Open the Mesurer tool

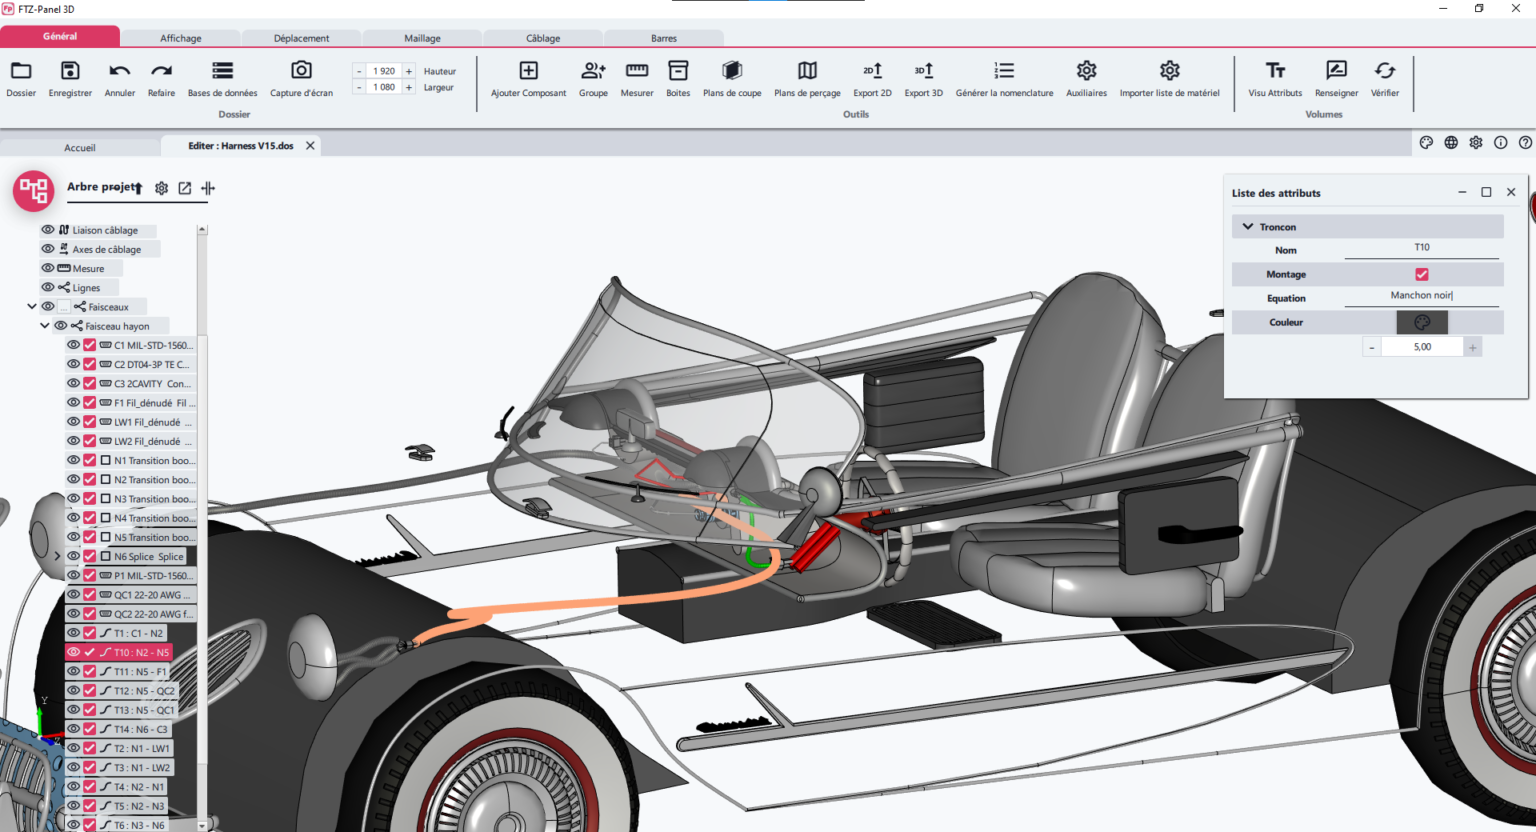[636, 79]
